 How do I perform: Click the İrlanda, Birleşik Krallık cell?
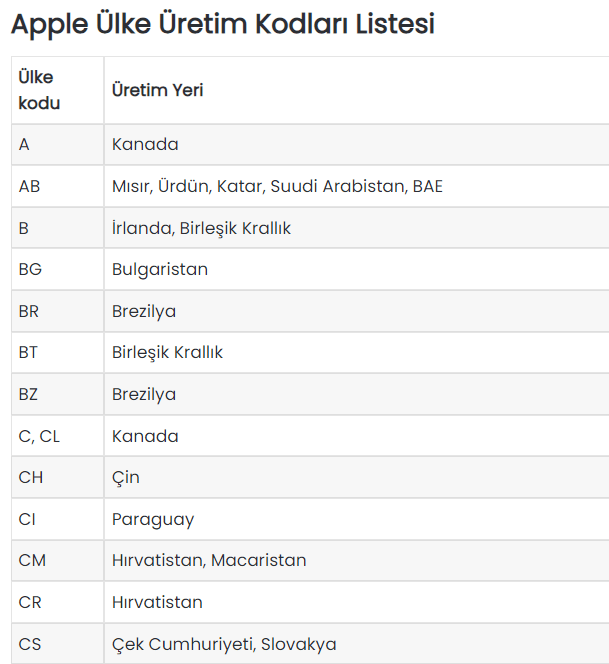pyautogui.click(x=357, y=228)
